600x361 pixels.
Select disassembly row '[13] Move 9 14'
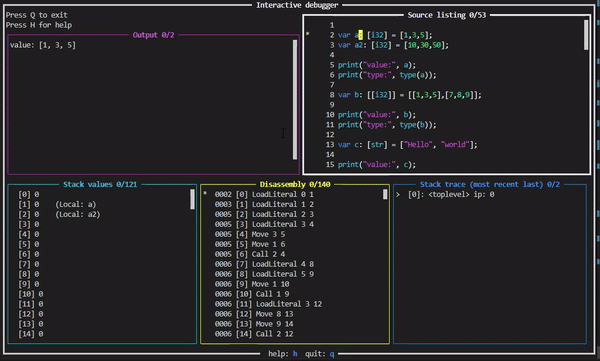click(254, 324)
